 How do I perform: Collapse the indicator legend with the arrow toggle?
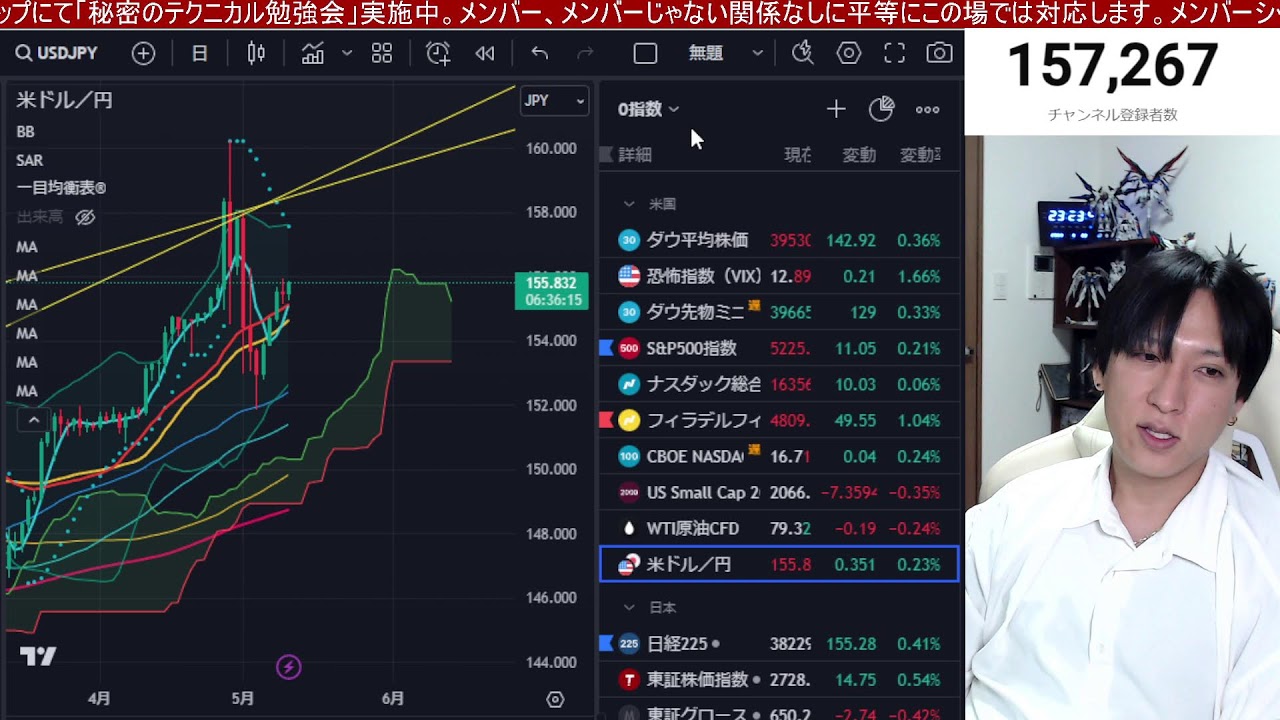pyautogui.click(x=34, y=420)
